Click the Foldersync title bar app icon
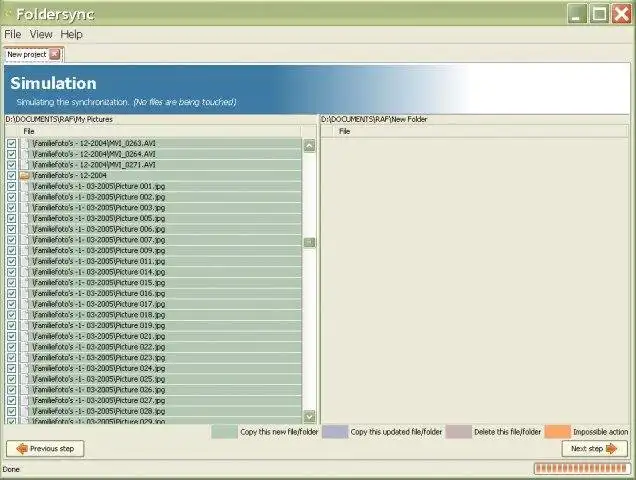The width and height of the screenshot is (636, 480). point(8,13)
